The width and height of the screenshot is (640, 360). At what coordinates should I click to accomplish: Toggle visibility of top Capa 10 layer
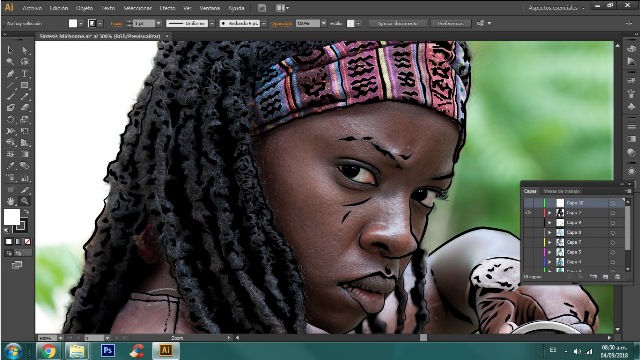click(528, 203)
